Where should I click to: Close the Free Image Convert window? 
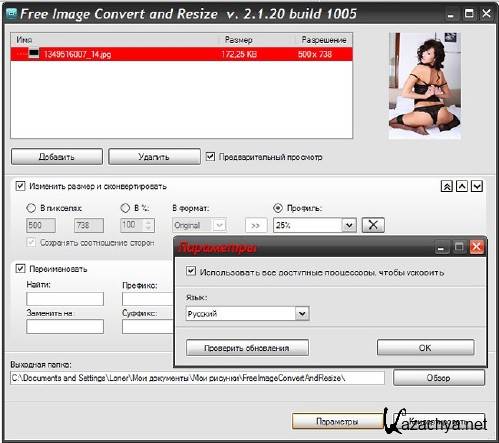point(486,14)
